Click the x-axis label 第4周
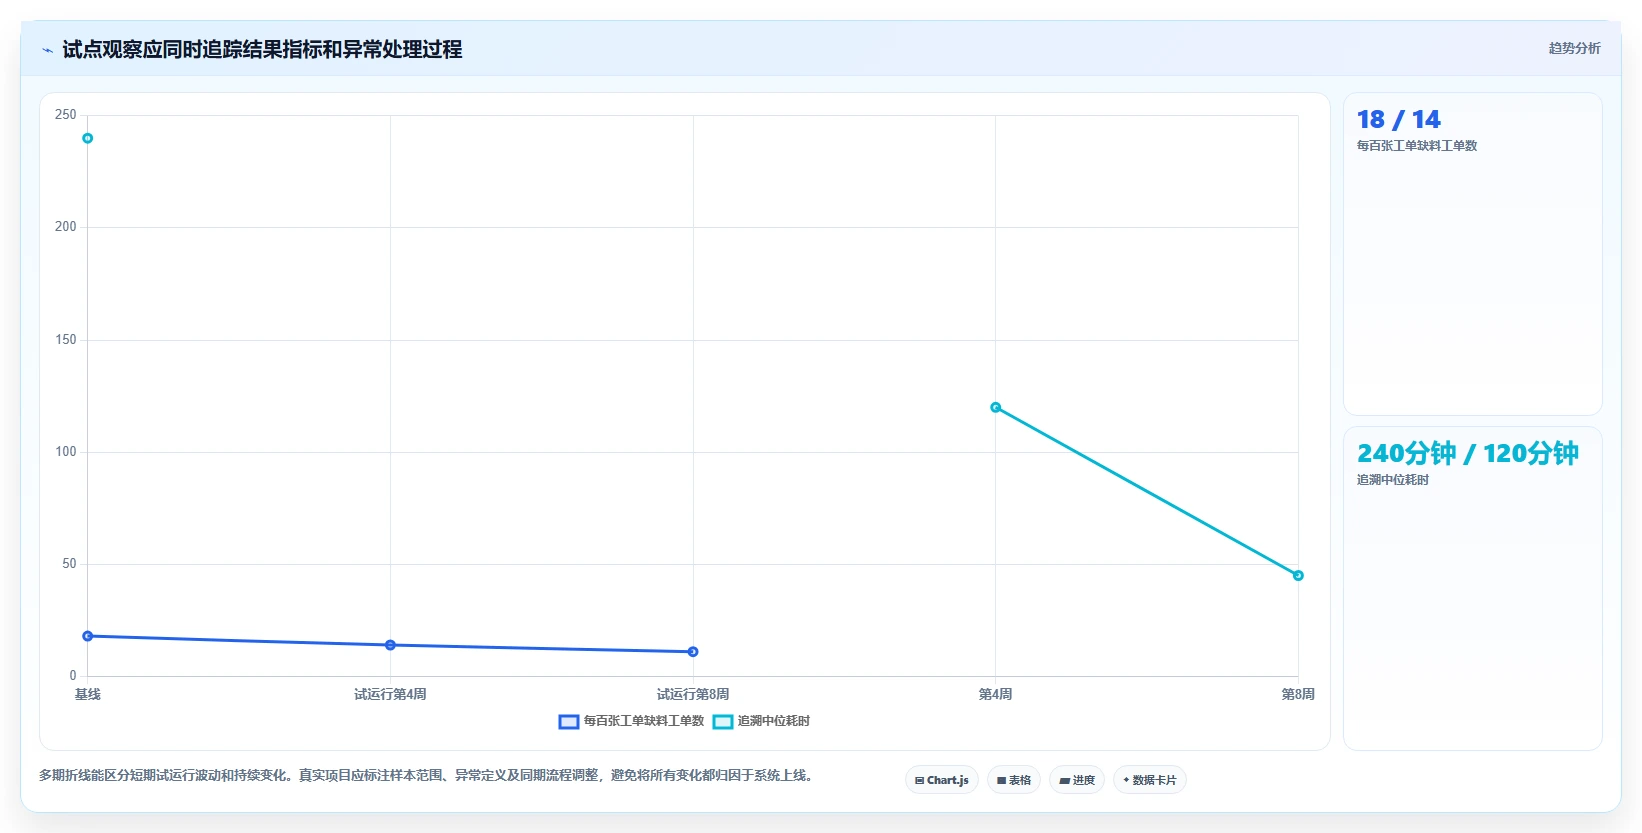Screen dimensions: 1642x833 995,694
